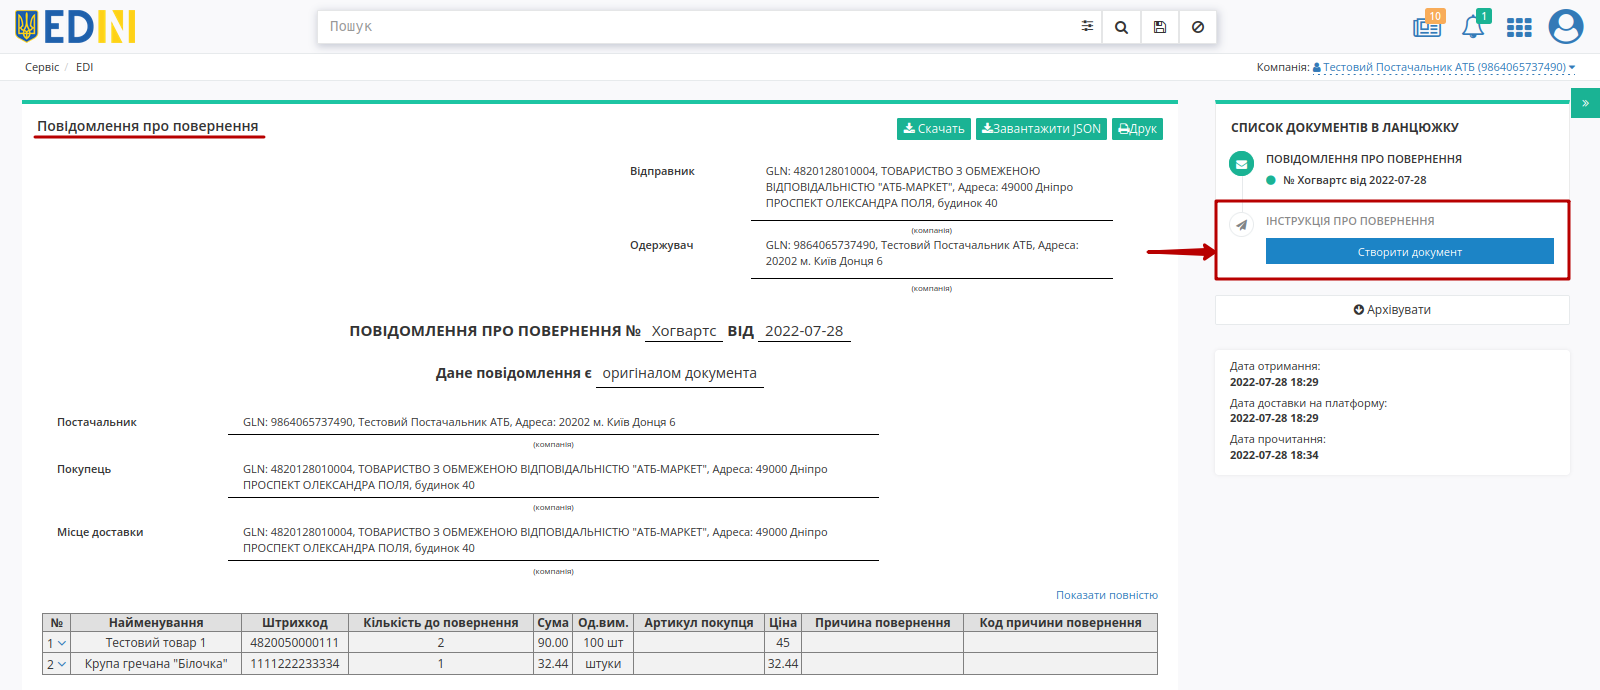Click the Повідомлення про повернення page title
Viewport: 1600px width, 690px height.
click(x=148, y=126)
